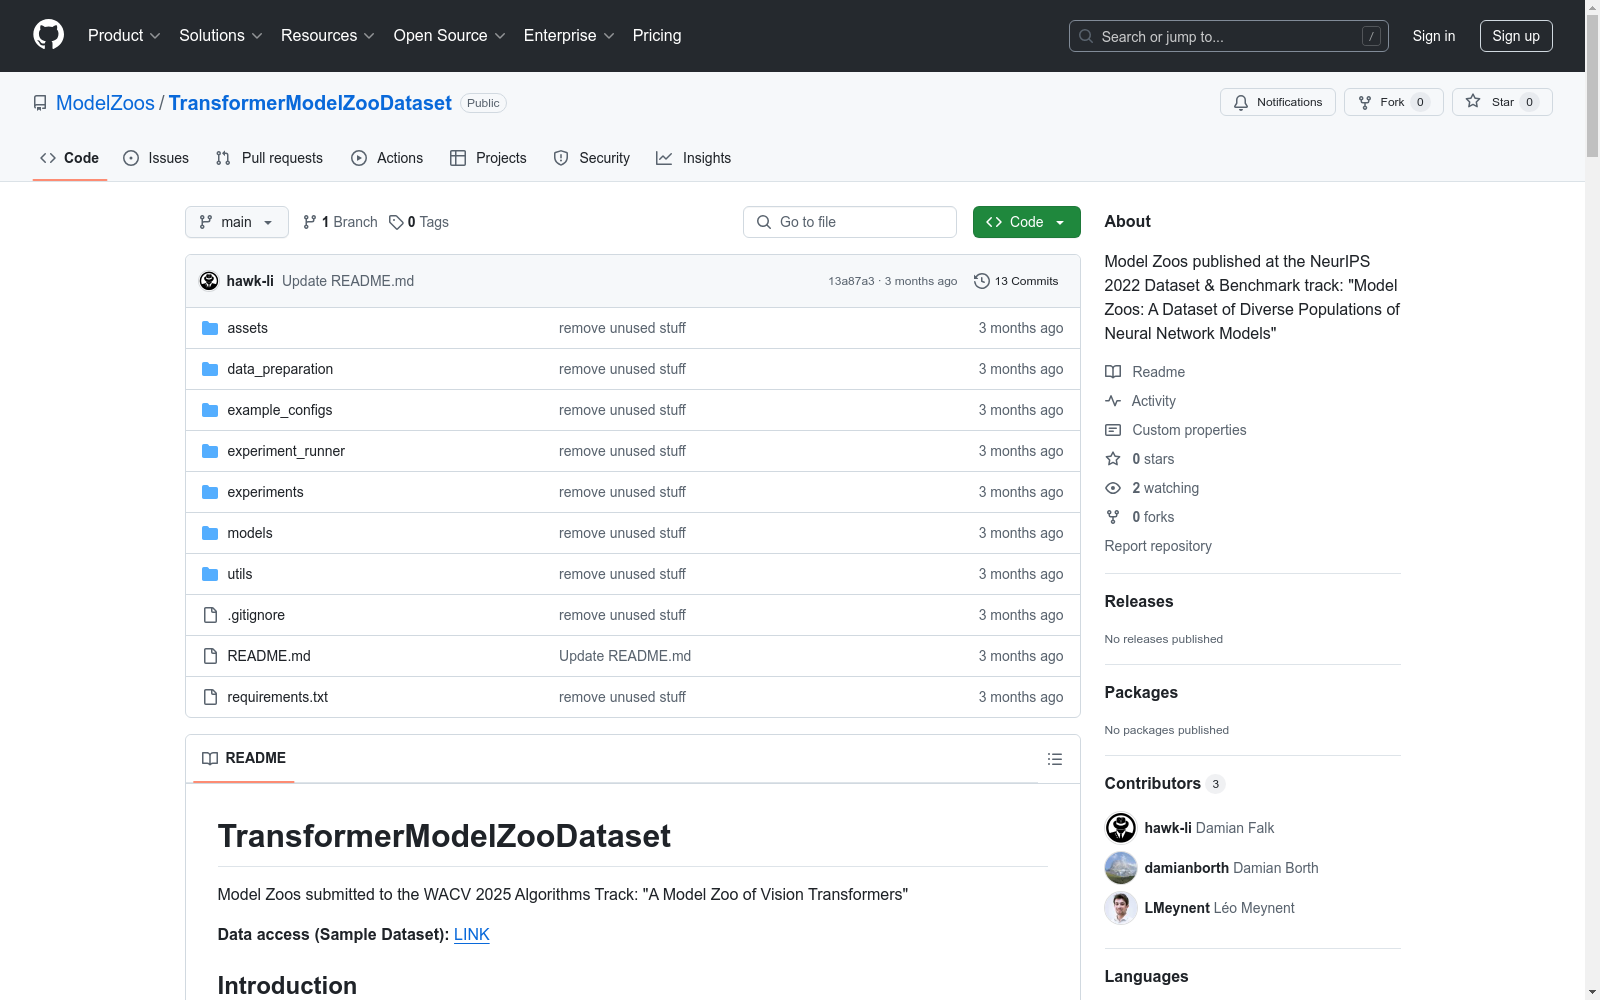1600x1000 pixels.
Task: Click the experiment_runner folder icon
Action: click(210, 451)
